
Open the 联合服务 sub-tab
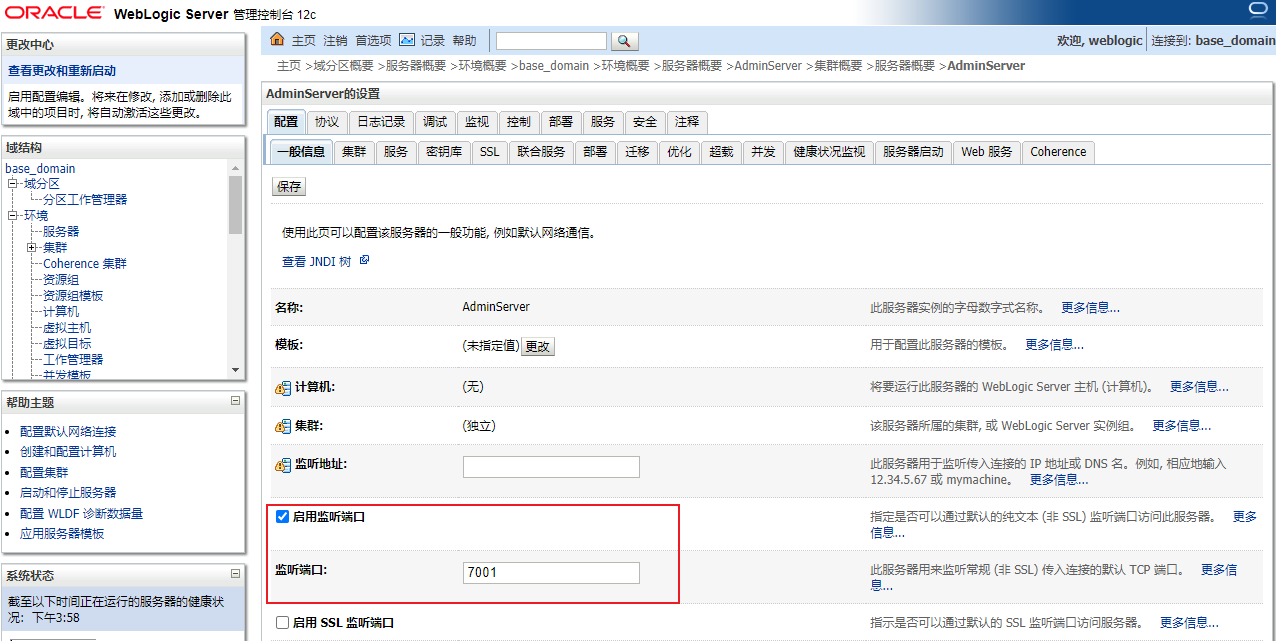(541, 152)
